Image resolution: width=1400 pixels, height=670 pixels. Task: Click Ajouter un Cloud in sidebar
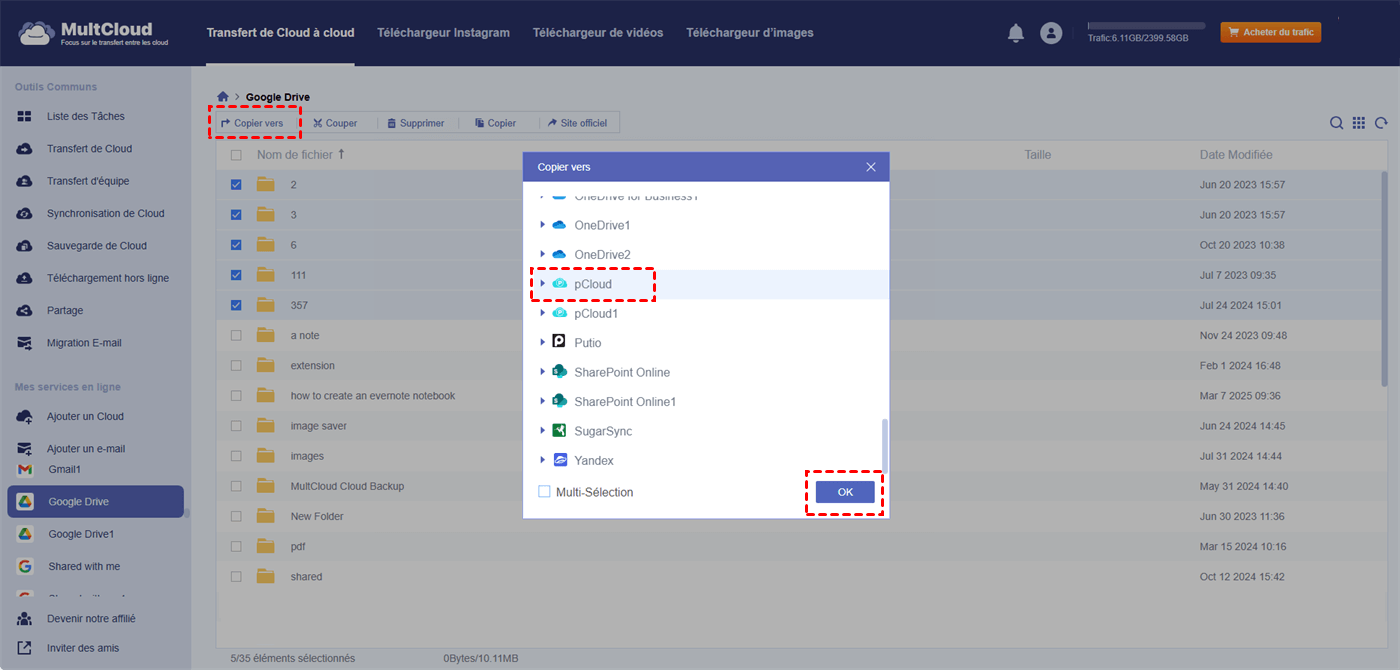(85, 416)
